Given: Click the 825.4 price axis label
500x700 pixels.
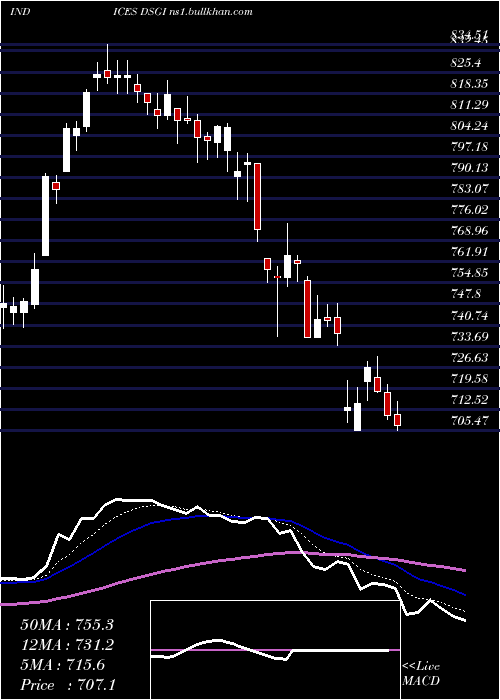Looking at the screenshot, I should click(x=466, y=63).
